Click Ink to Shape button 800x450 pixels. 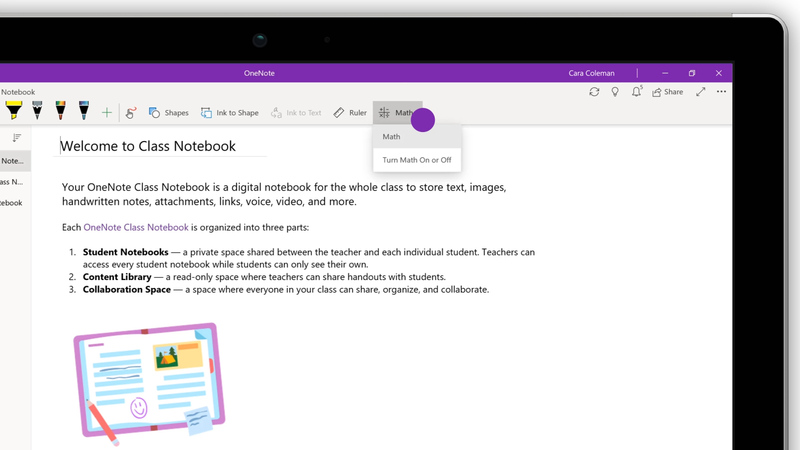pyautogui.click(x=229, y=113)
